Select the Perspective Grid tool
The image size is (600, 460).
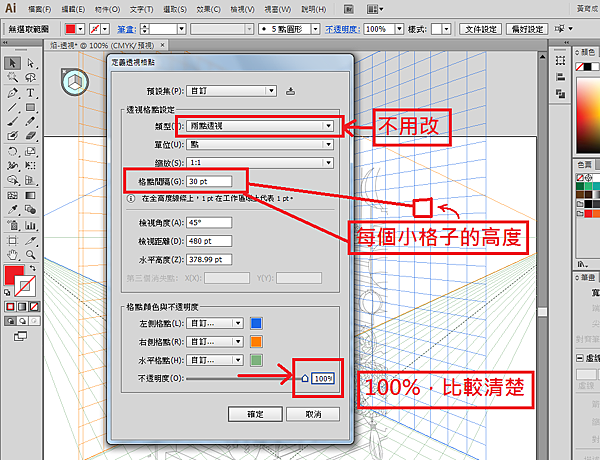31,180
